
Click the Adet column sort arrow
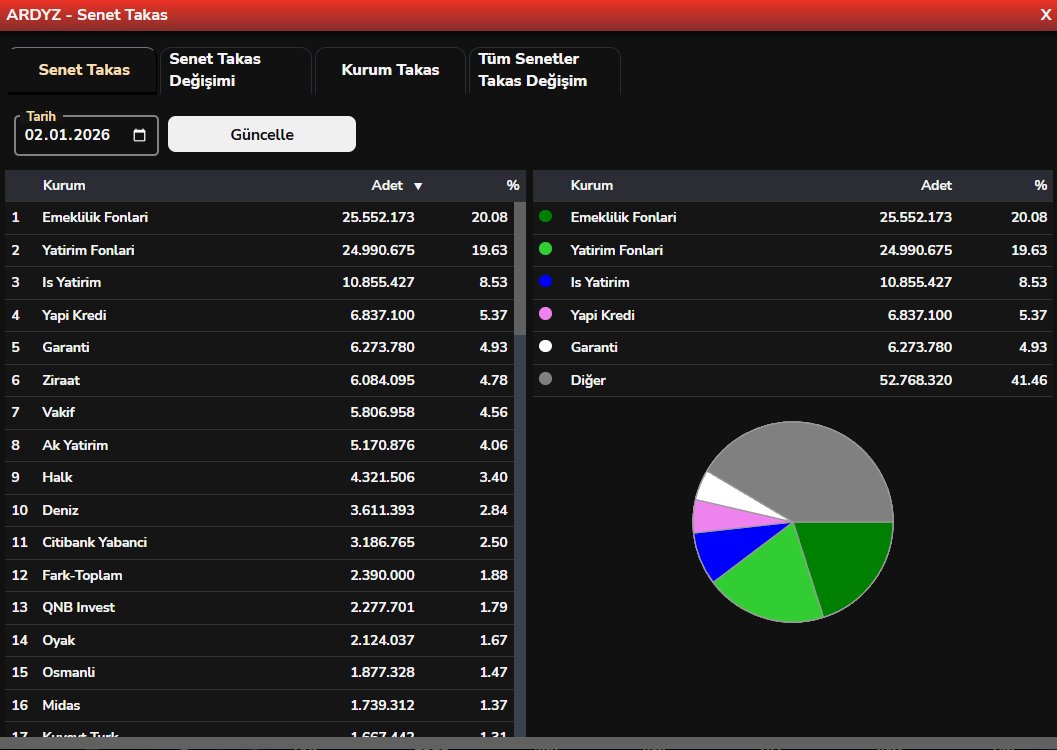pyautogui.click(x=418, y=186)
